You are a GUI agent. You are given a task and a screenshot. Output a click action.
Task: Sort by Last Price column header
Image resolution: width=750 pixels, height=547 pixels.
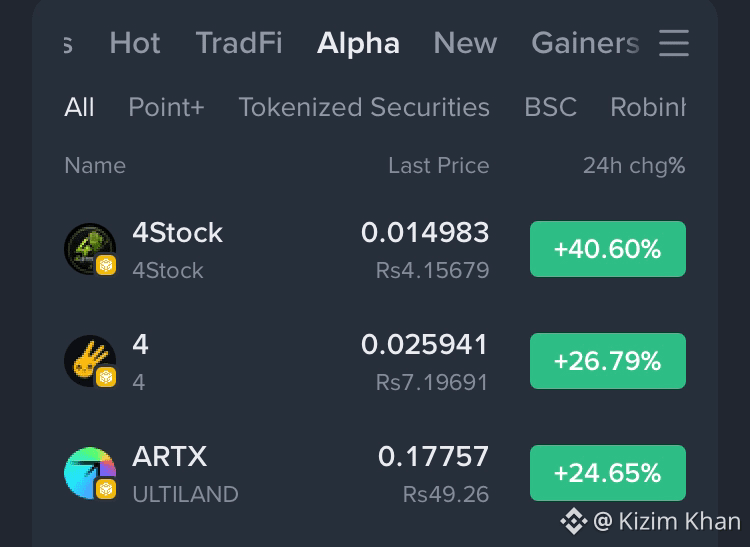pyautogui.click(x=439, y=166)
